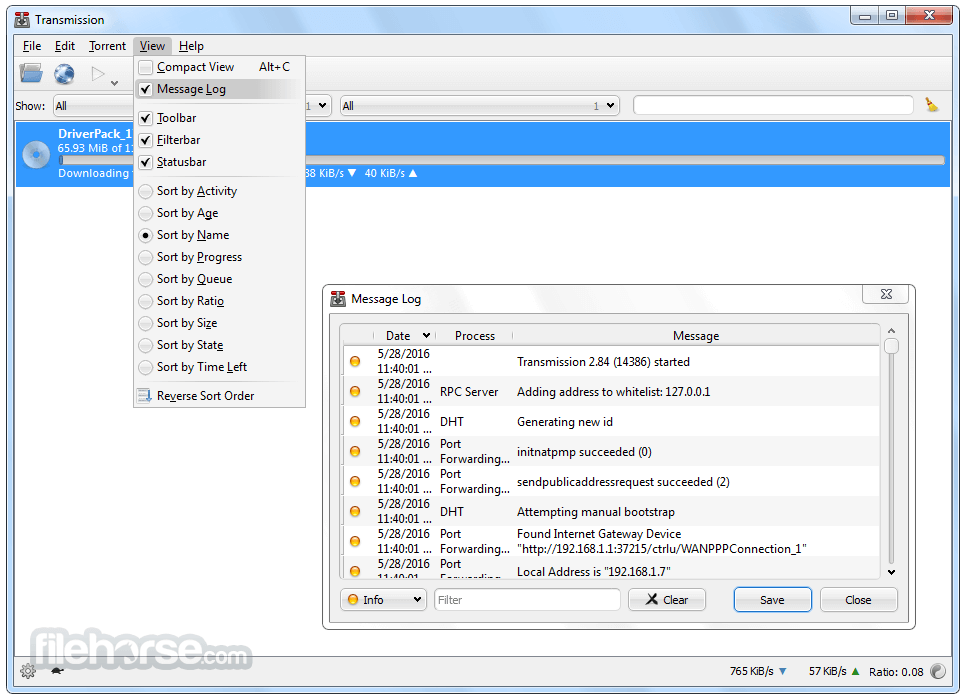This screenshot has width=966, height=700.
Task: Click the Save button
Action: tap(772, 600)
